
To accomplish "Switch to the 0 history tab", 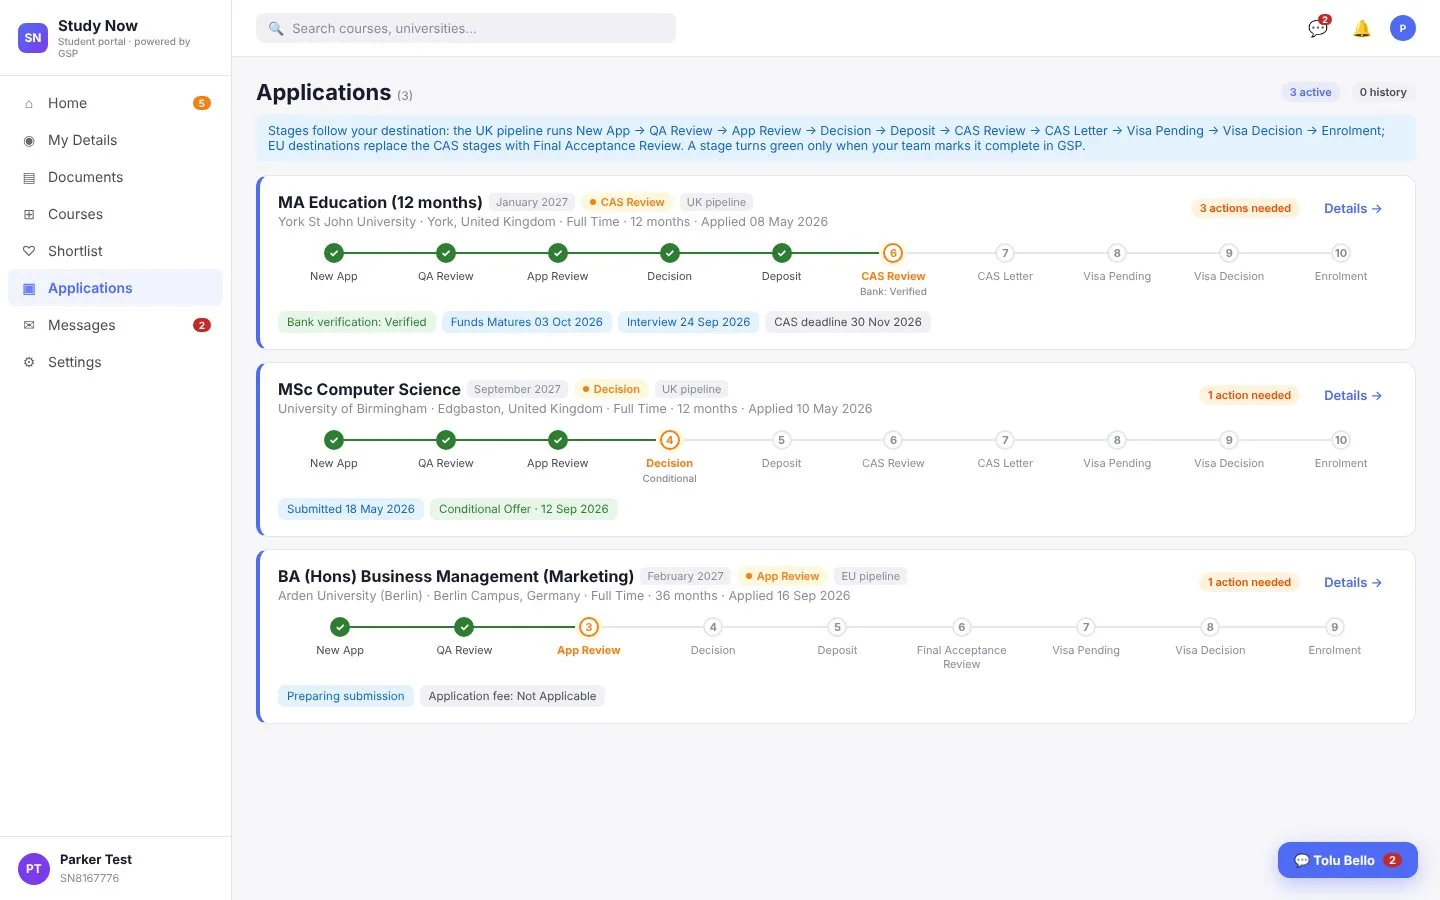I will click(1382, 92).
